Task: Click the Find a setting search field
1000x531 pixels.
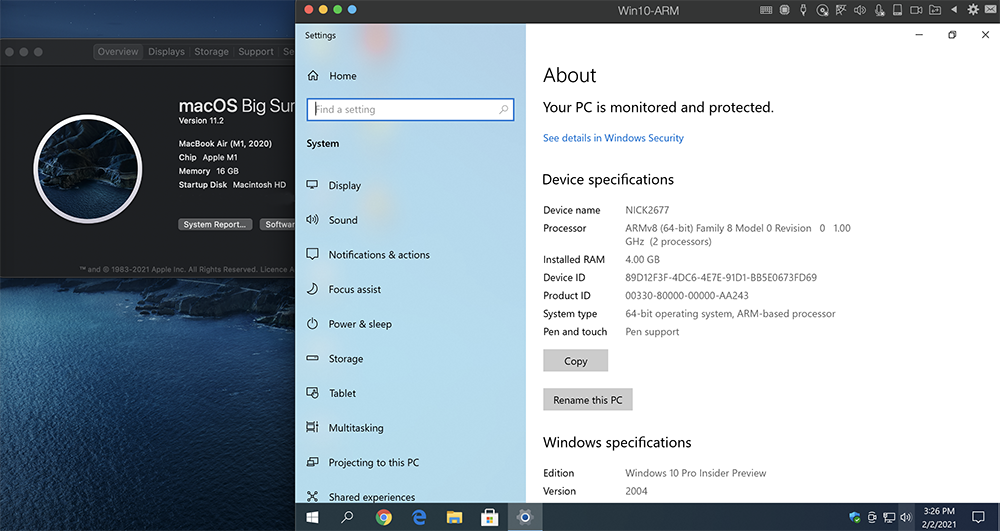Action: pyautogui.click(x=410, y=110)
